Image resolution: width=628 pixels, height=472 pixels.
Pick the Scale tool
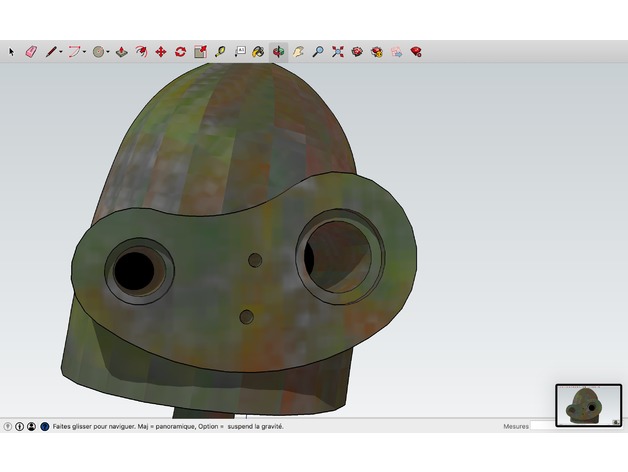click(x=200, y=52)
